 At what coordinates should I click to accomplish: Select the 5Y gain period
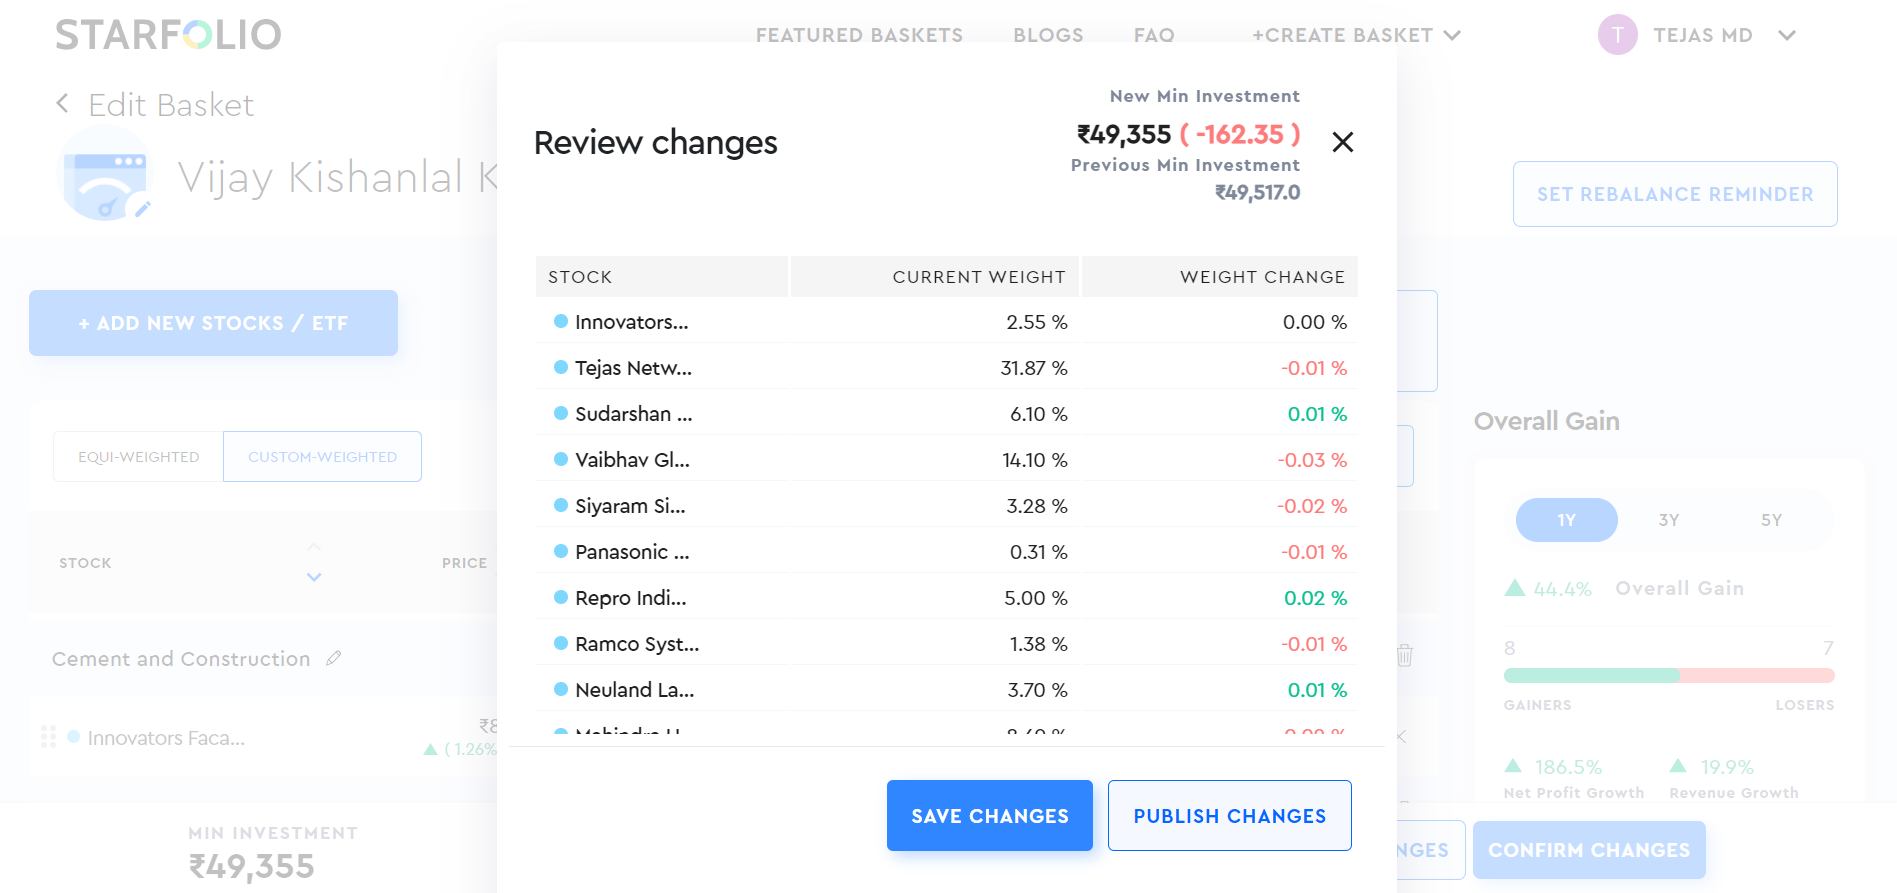point(1771,520)
